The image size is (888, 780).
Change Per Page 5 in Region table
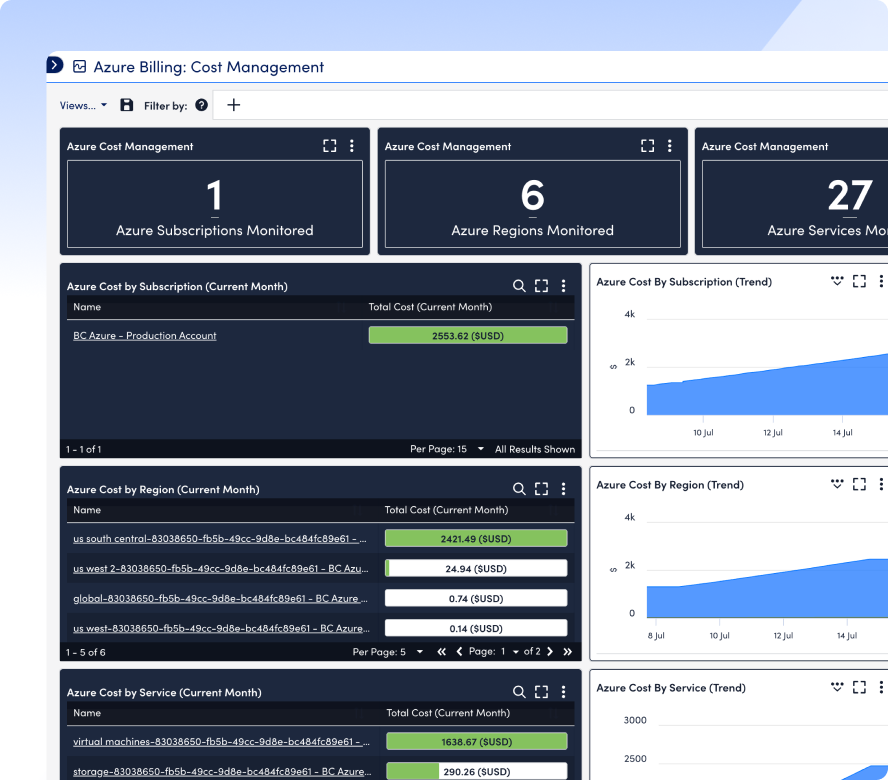click(388, 652)
